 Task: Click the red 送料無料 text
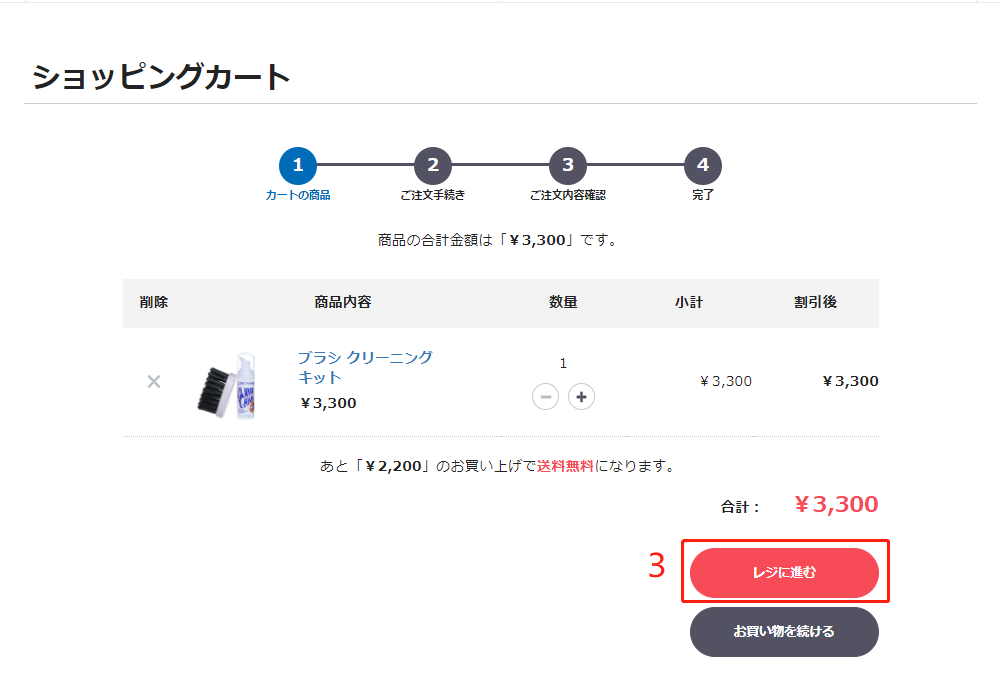(x=566, y=466)
